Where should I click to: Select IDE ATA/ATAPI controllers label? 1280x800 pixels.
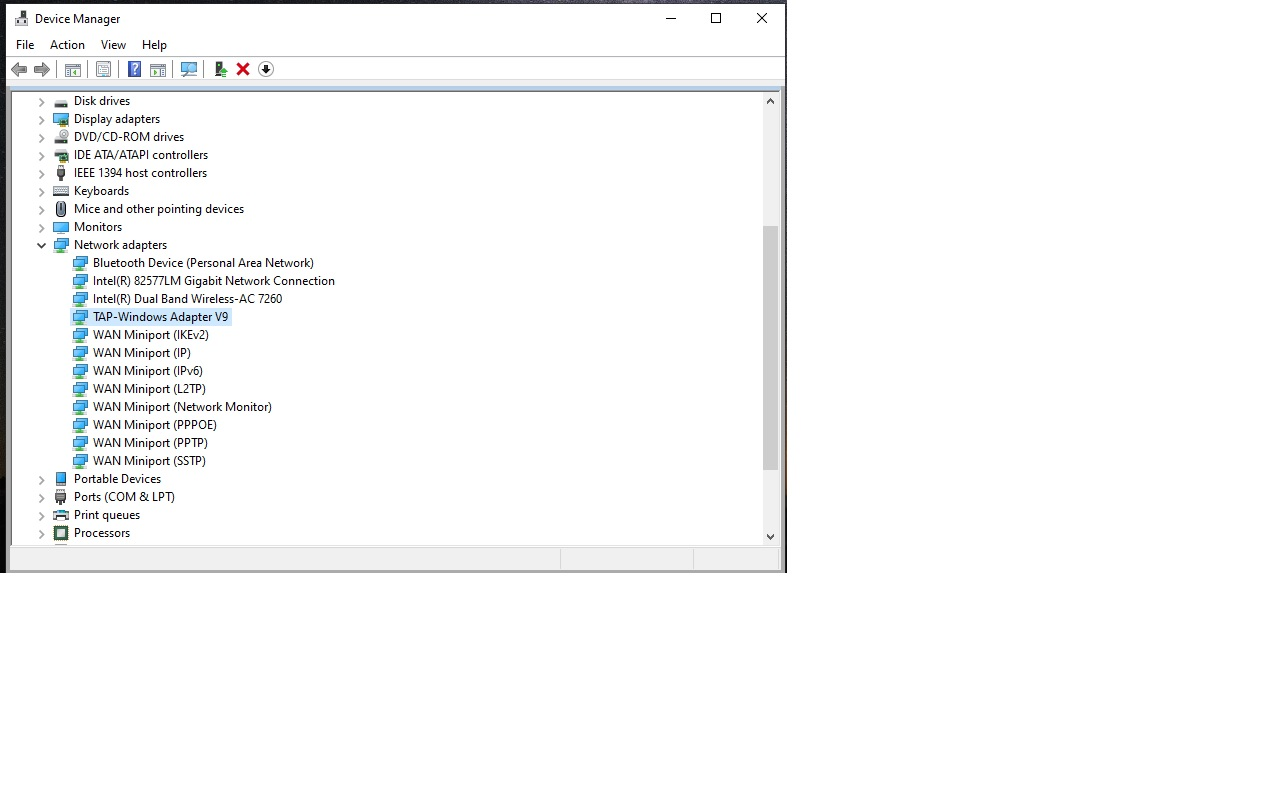[x=141, y=155]
